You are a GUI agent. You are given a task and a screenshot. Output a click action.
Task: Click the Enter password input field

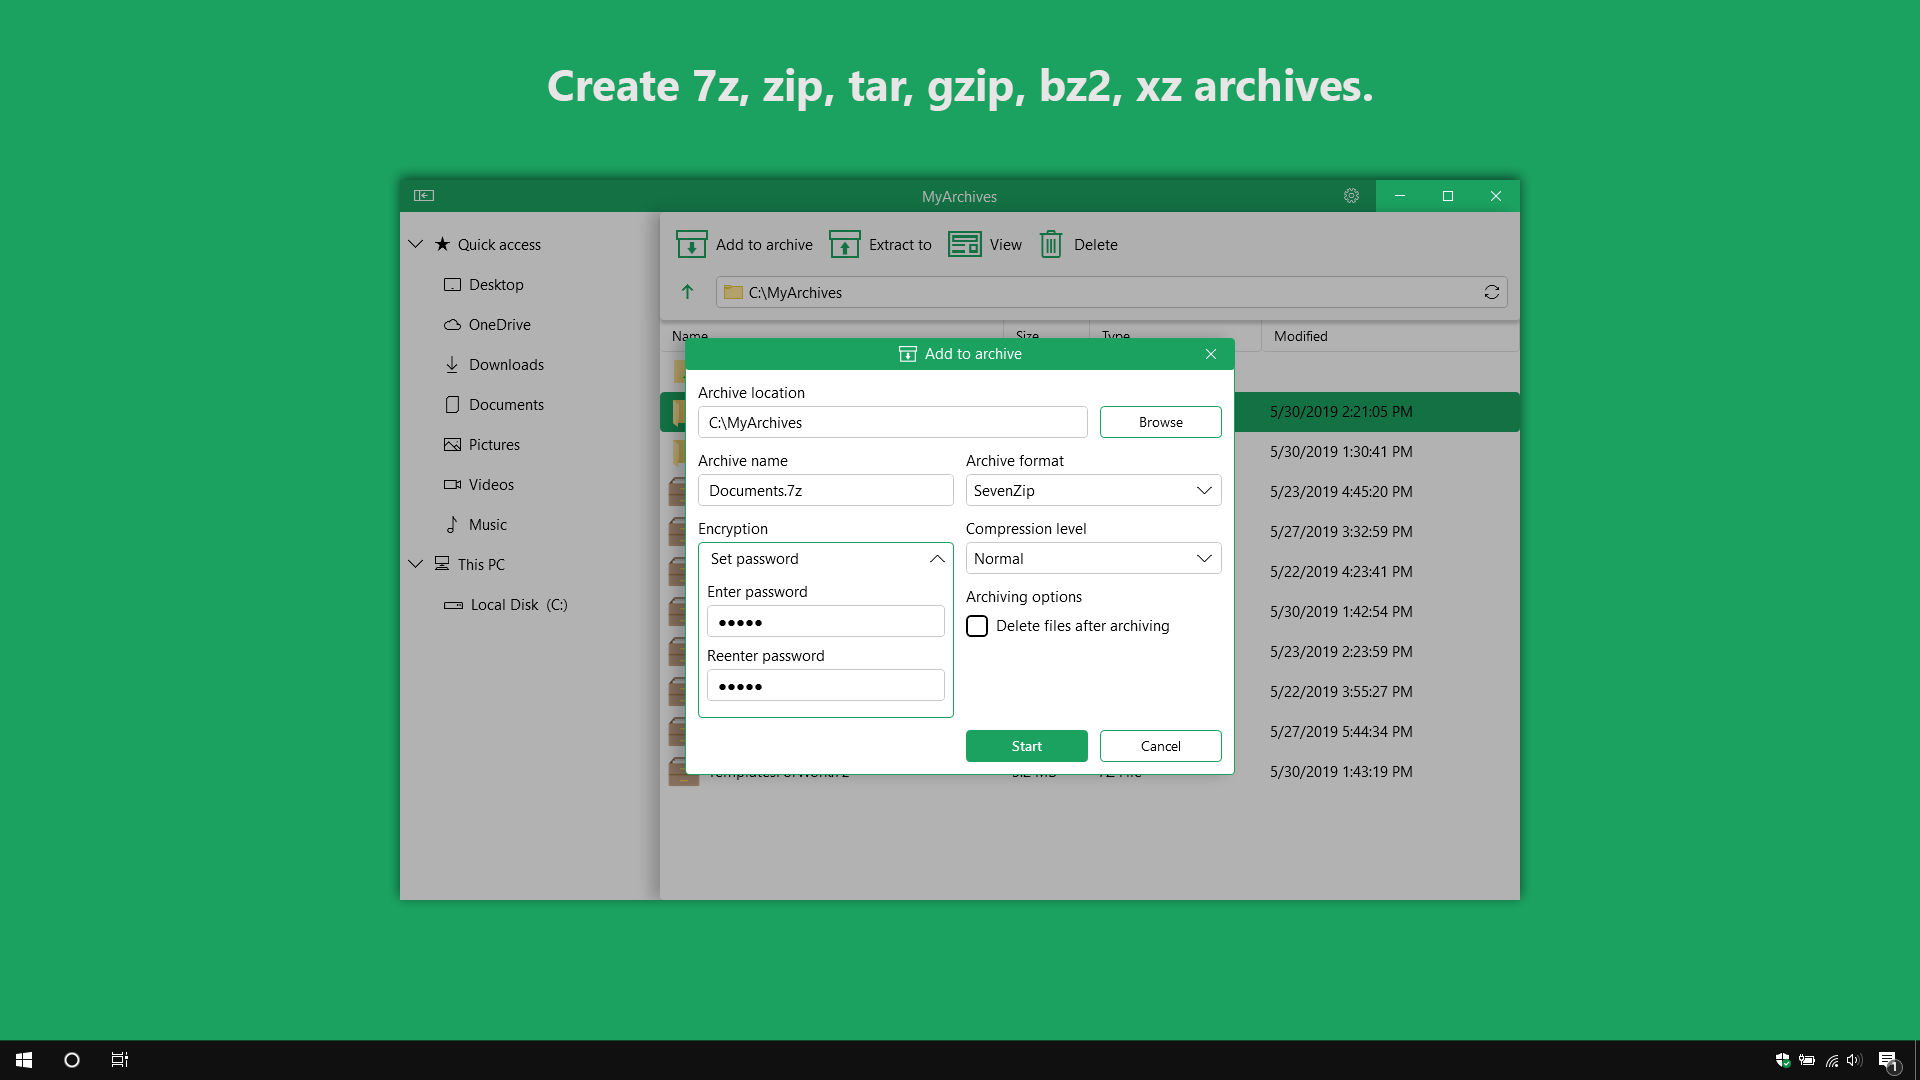[x=823, y=620]
